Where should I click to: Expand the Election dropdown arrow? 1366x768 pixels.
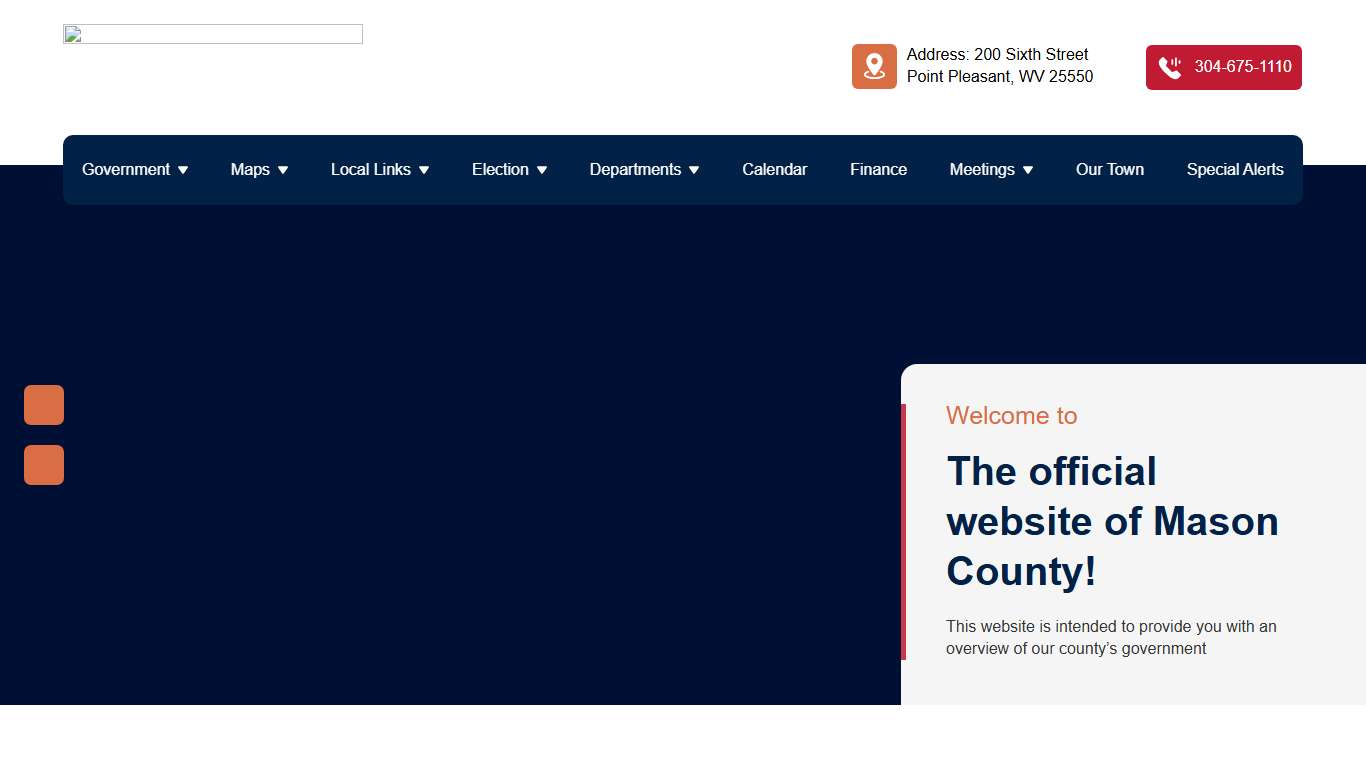(x=542, y=170)
